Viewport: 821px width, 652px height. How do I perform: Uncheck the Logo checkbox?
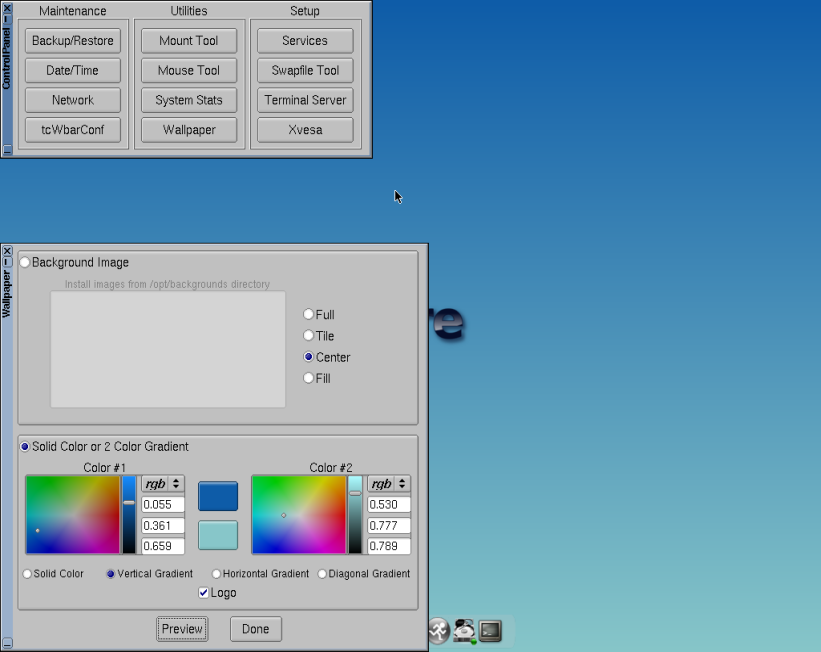204,593
